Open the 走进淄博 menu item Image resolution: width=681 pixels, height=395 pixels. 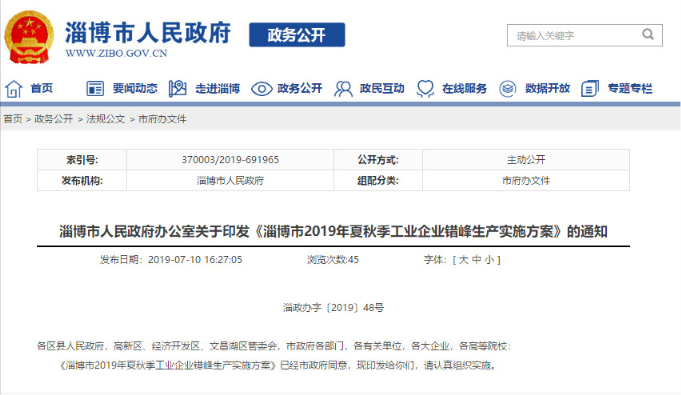point(218,89)
